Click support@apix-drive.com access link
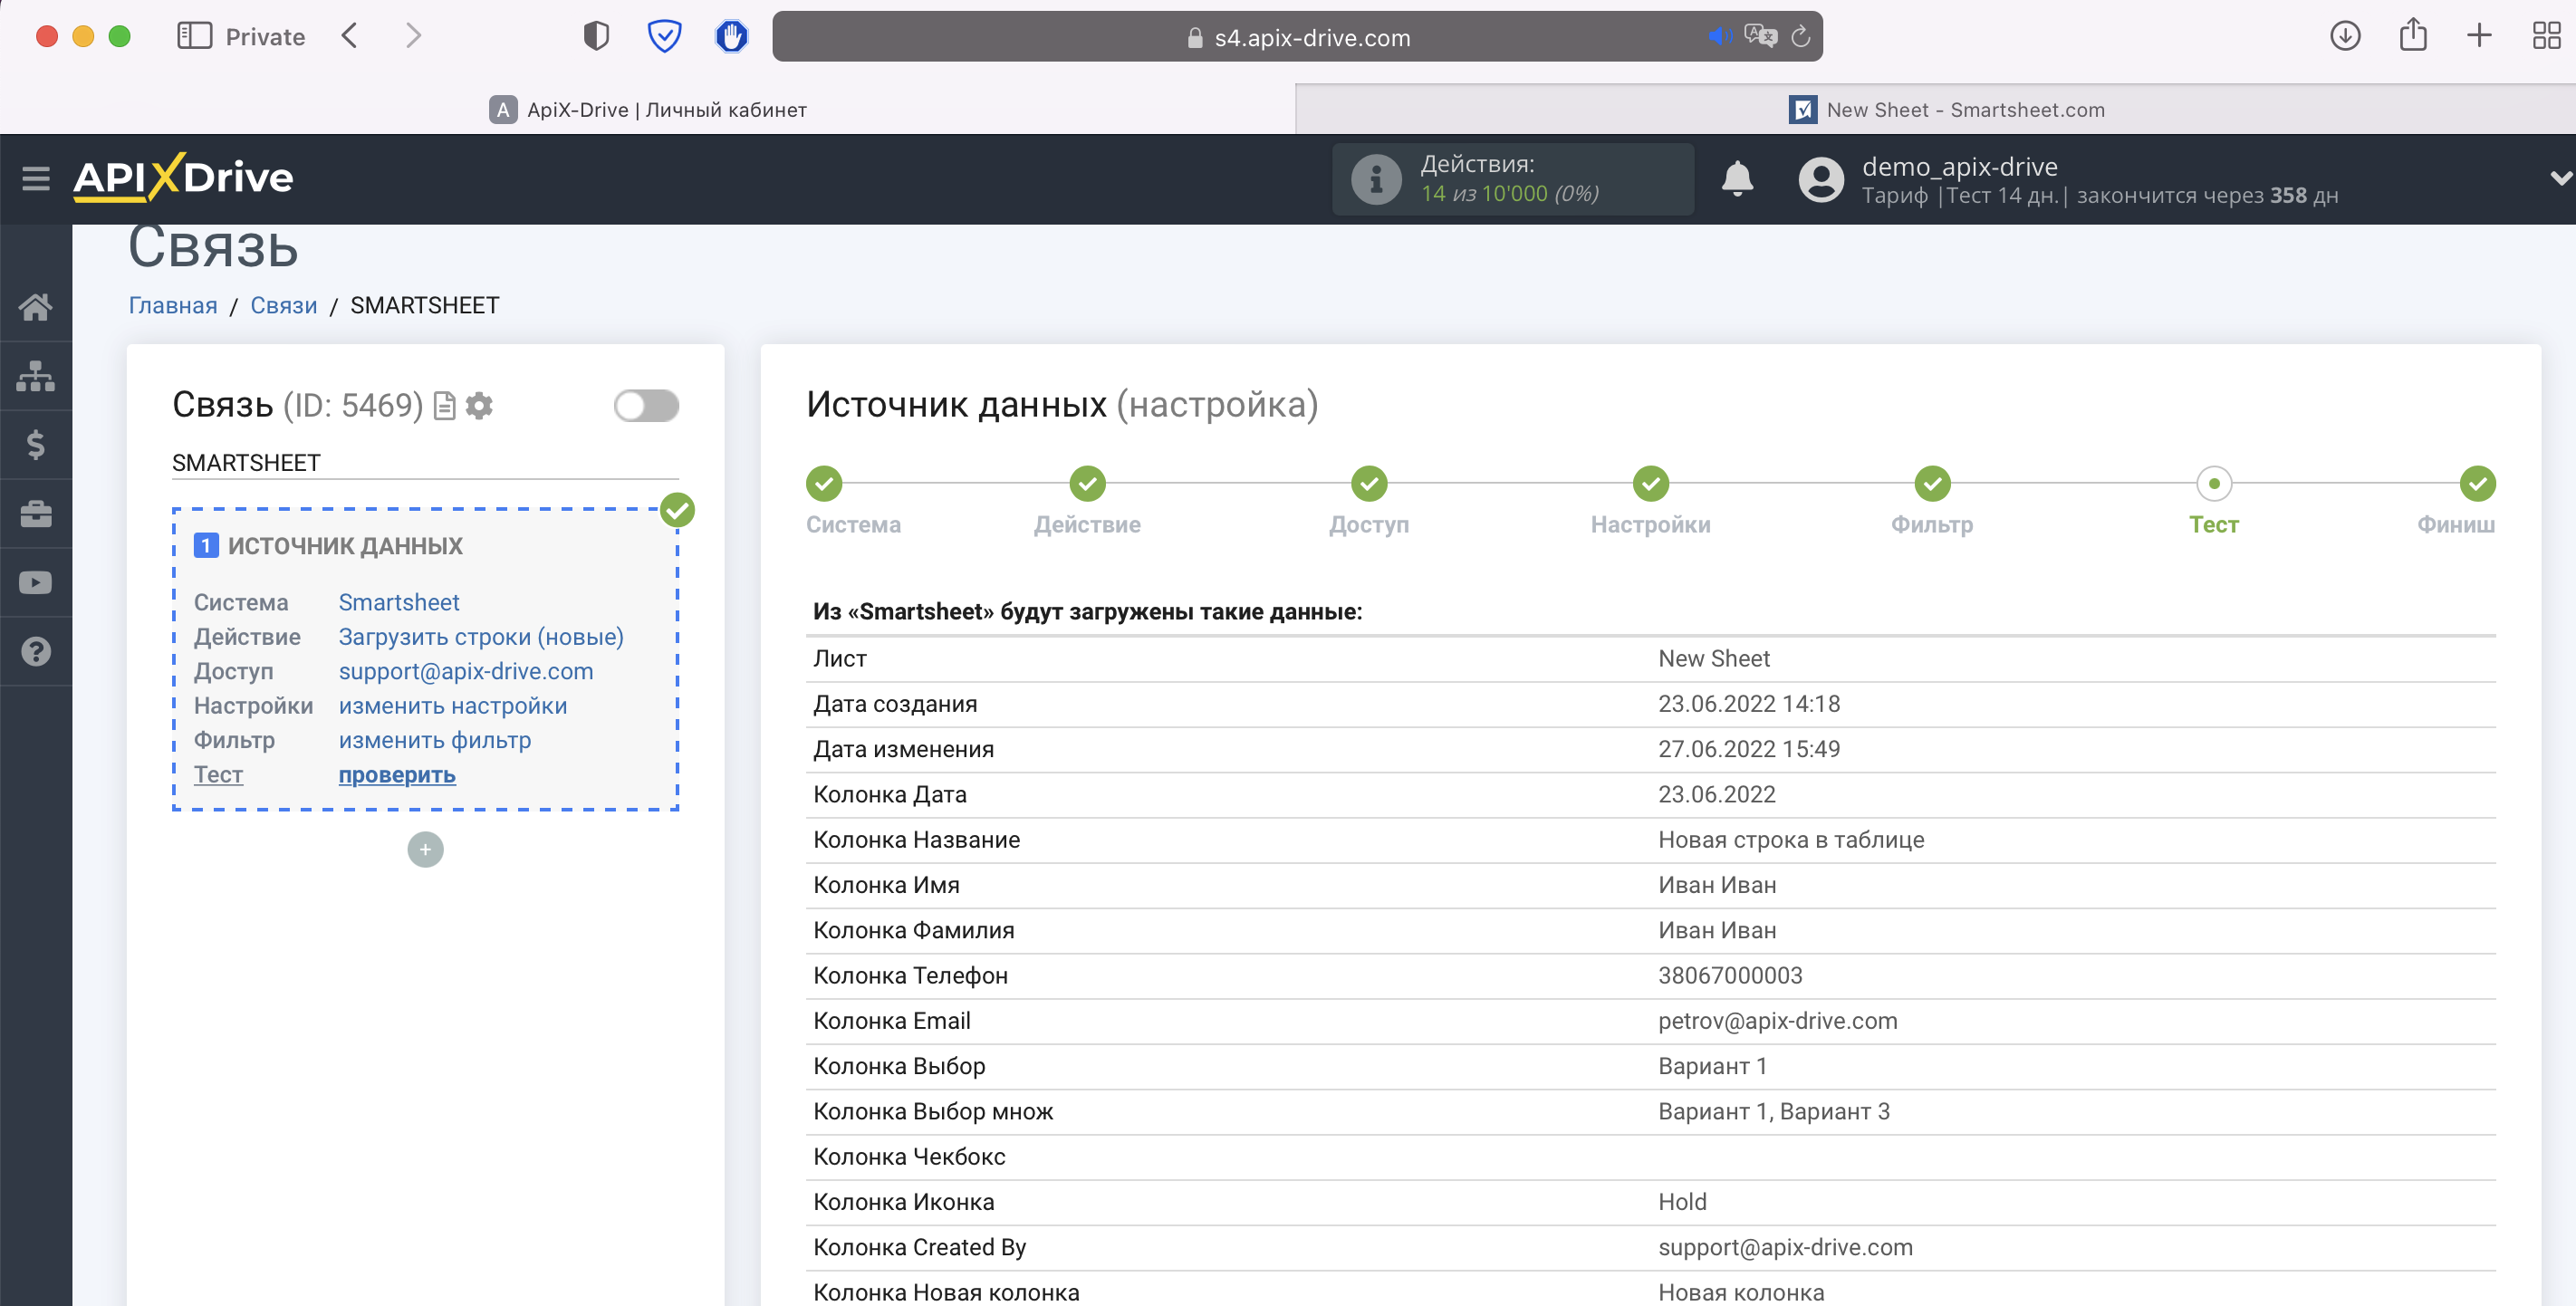This screenshot has width=2576, height=1306. (x=466, y=672)
